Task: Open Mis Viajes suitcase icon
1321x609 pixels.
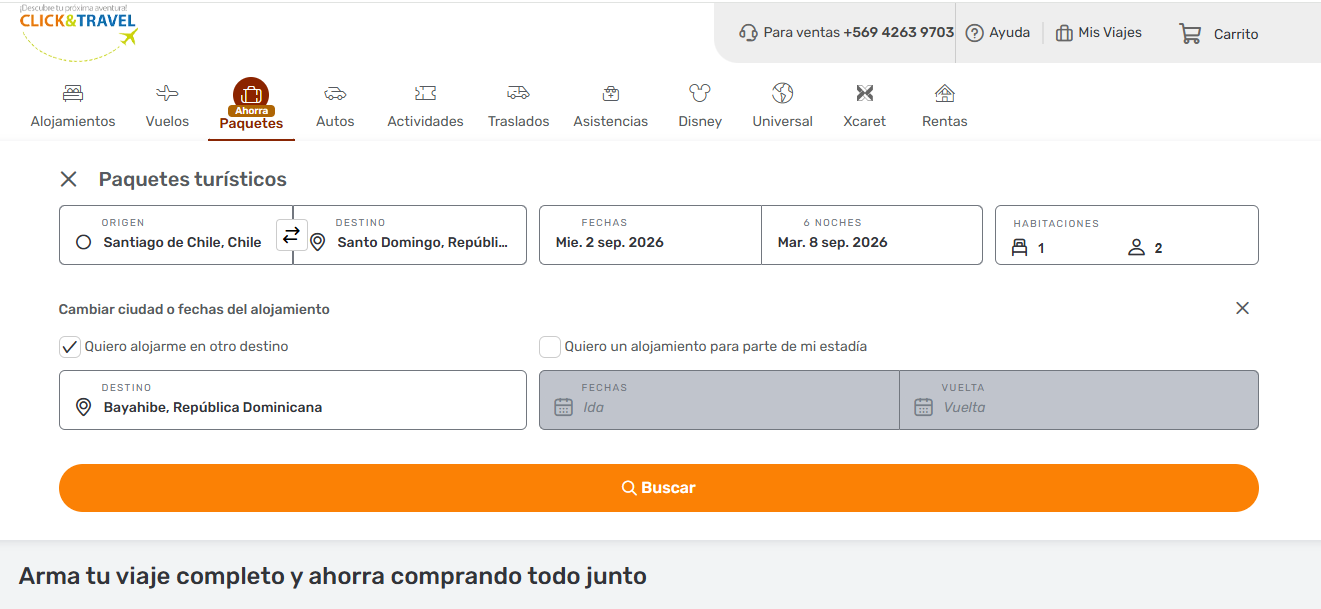Action: [x=1064, y=33]
